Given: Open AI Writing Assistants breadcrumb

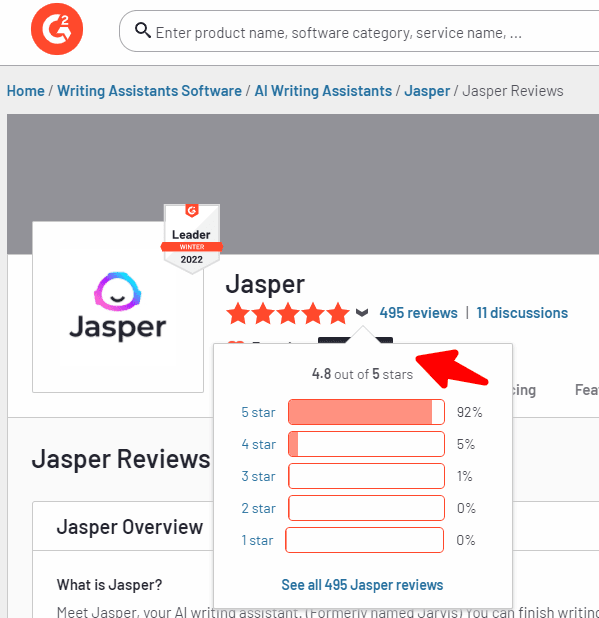Looking at the screenshot, I should (x=323, y=91).
